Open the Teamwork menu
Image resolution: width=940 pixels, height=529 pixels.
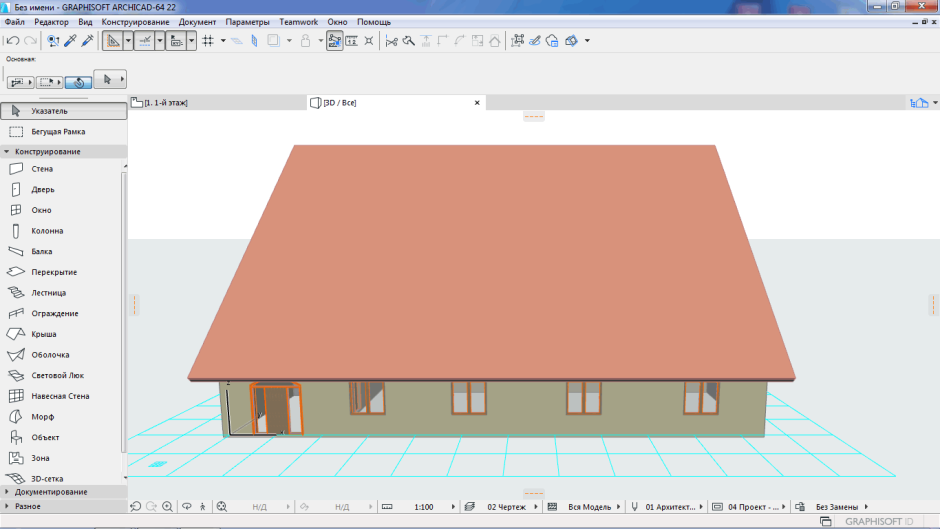point(299,22)
